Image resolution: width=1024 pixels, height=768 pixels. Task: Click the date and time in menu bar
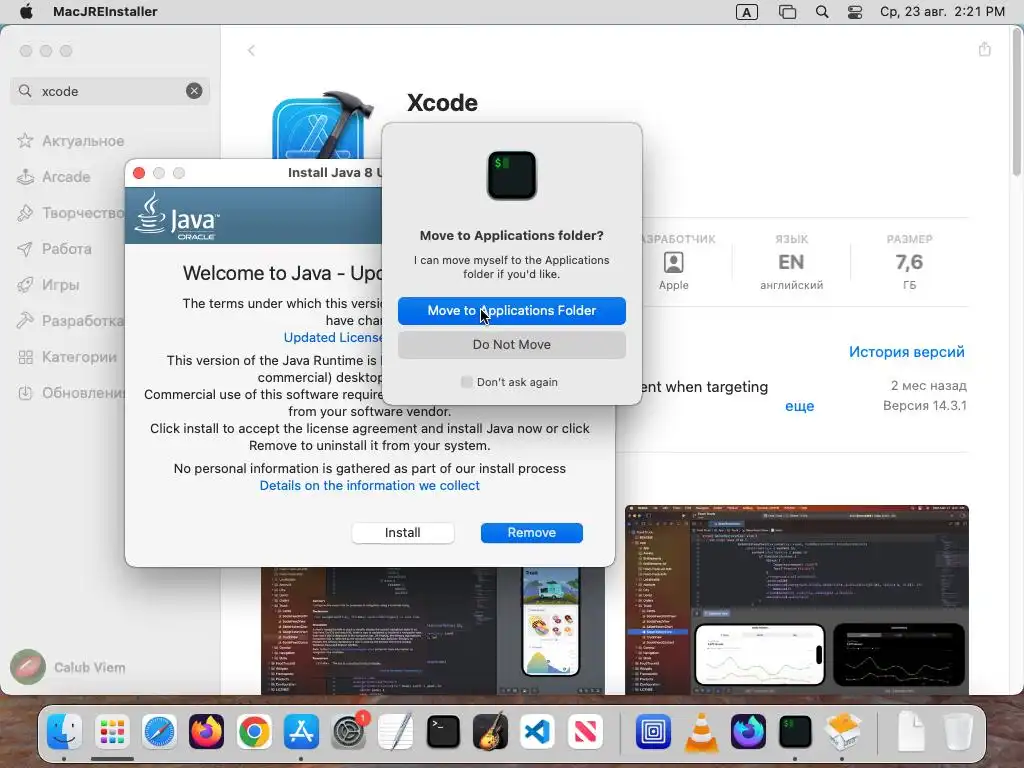(942, 12)
